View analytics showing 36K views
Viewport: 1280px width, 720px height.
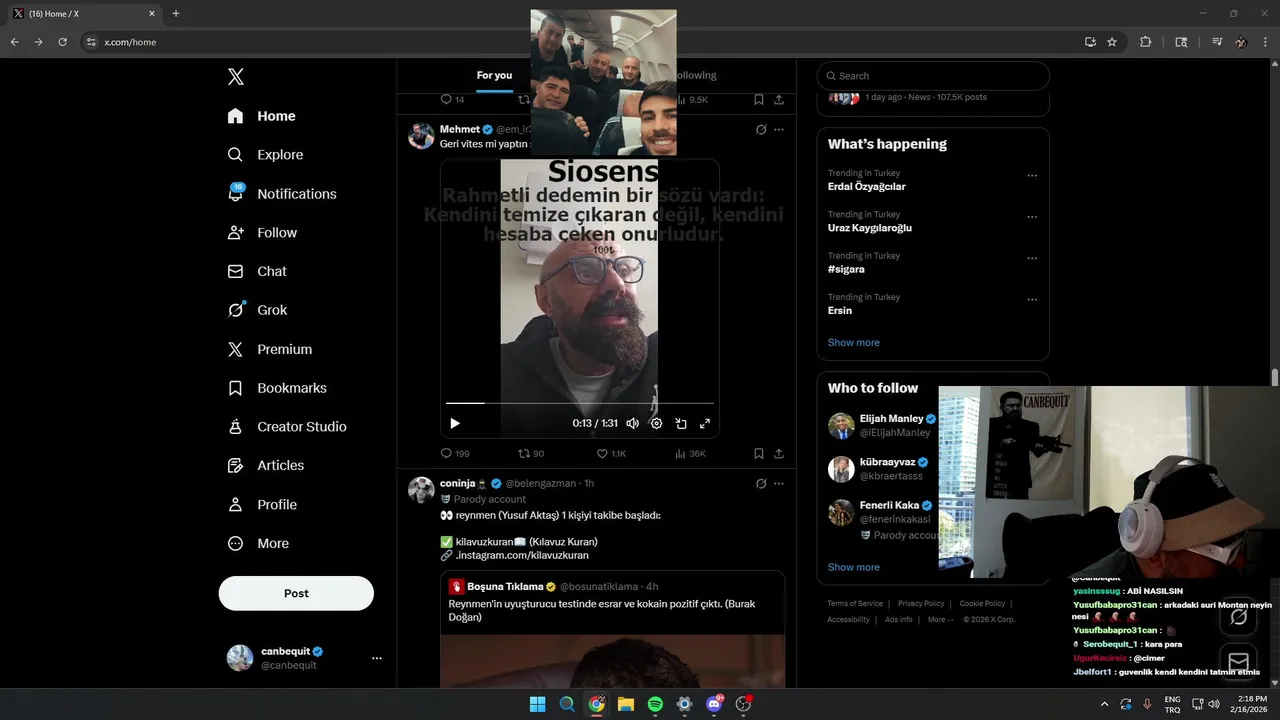(x=690, y=453)
